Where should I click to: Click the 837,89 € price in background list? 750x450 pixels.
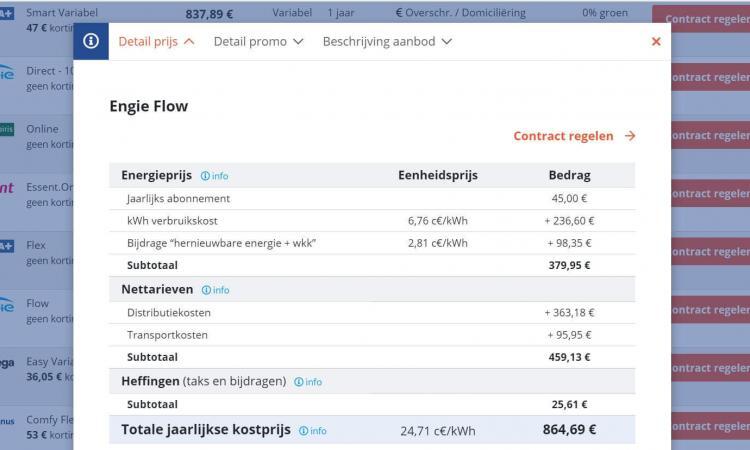209,14
